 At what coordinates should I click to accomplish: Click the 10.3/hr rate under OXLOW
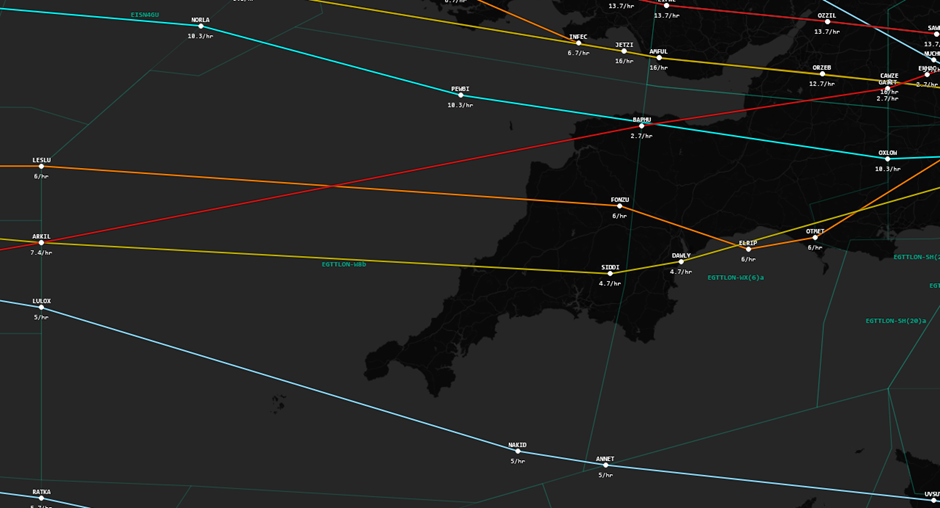pyautogui.click(x=888, y=169)
